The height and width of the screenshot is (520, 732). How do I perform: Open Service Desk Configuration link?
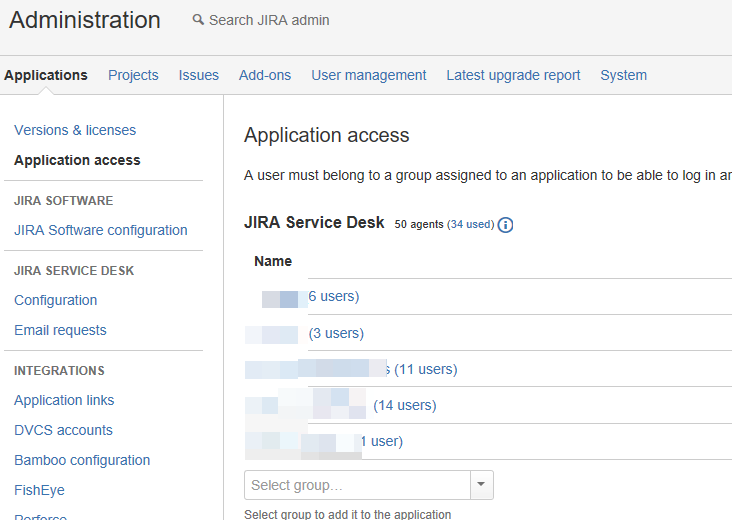(x=56, y=300)
